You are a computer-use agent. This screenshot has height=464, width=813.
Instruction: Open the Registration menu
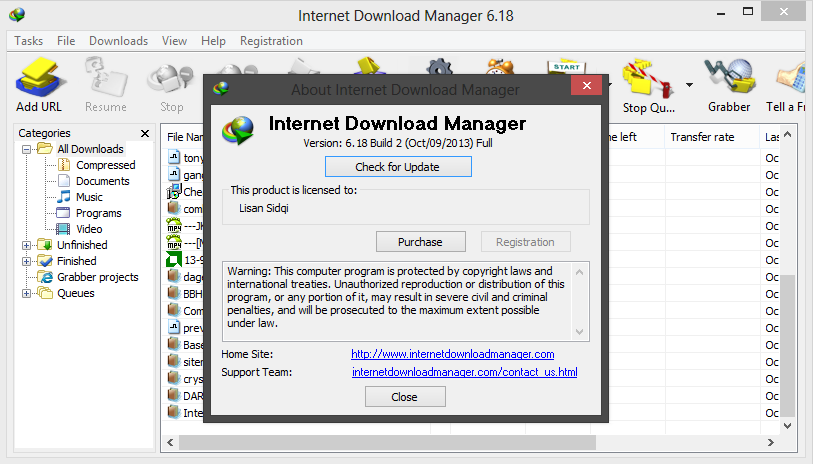tap(271, 40)
